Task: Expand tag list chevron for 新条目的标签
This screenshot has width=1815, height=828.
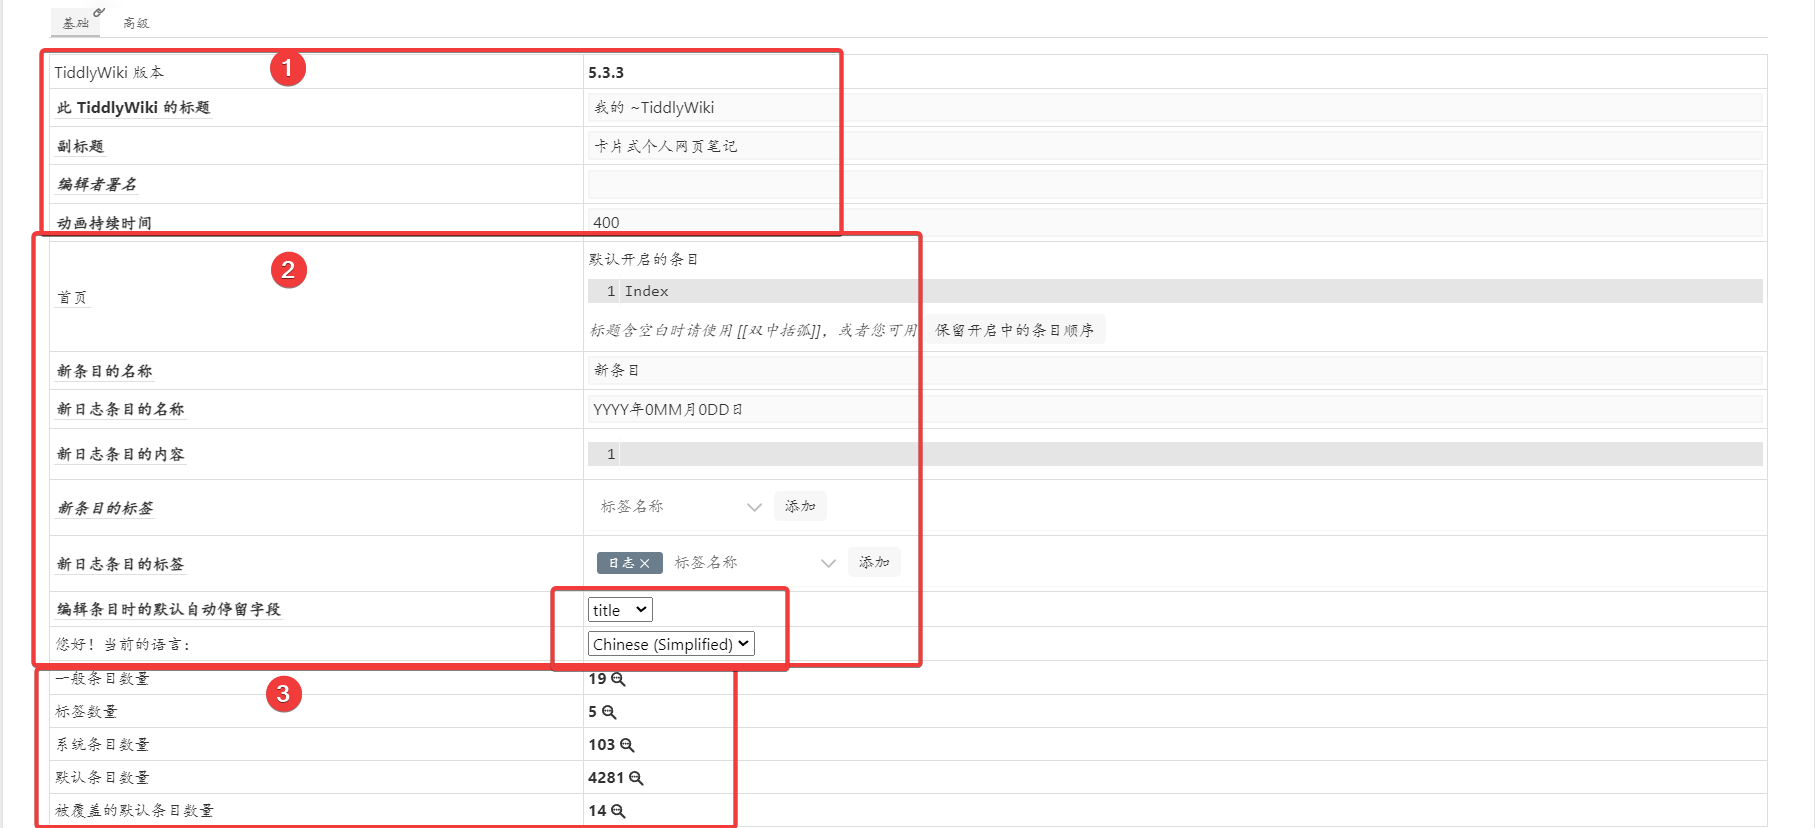Action: [x=754, y=507]
